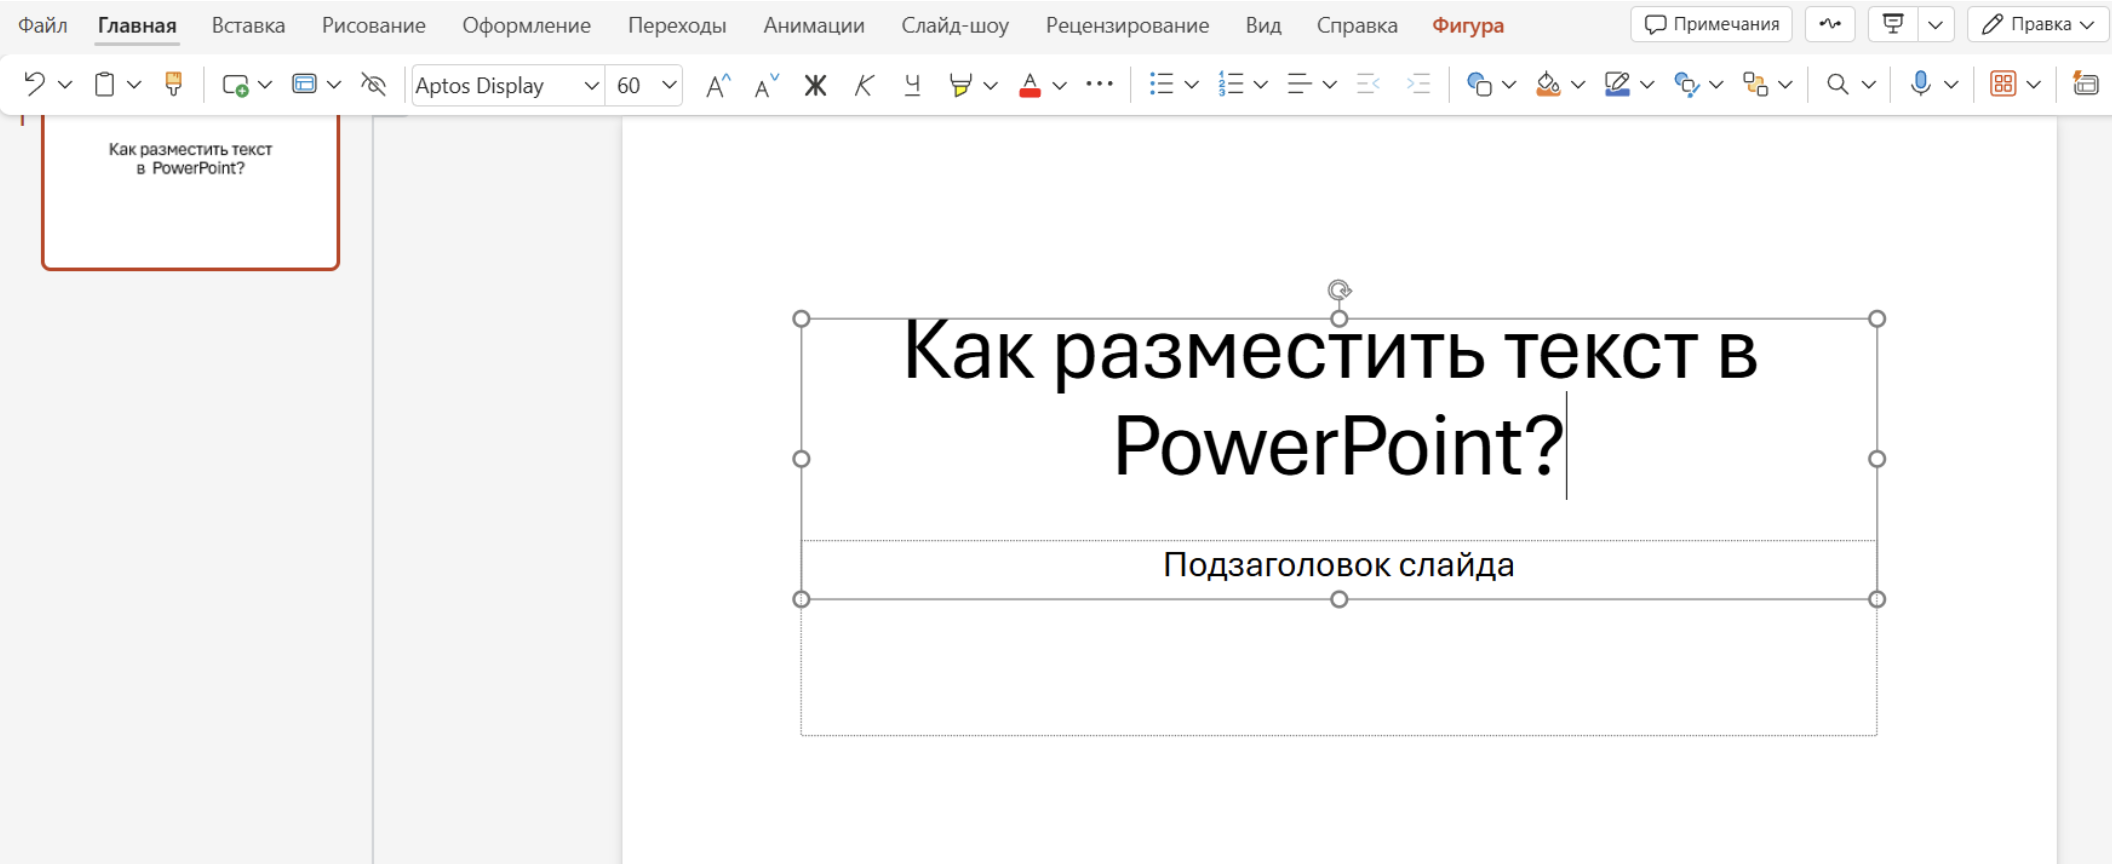
Task: Open the Undo history dropdown arrow
Action: (x=65, y=85)
